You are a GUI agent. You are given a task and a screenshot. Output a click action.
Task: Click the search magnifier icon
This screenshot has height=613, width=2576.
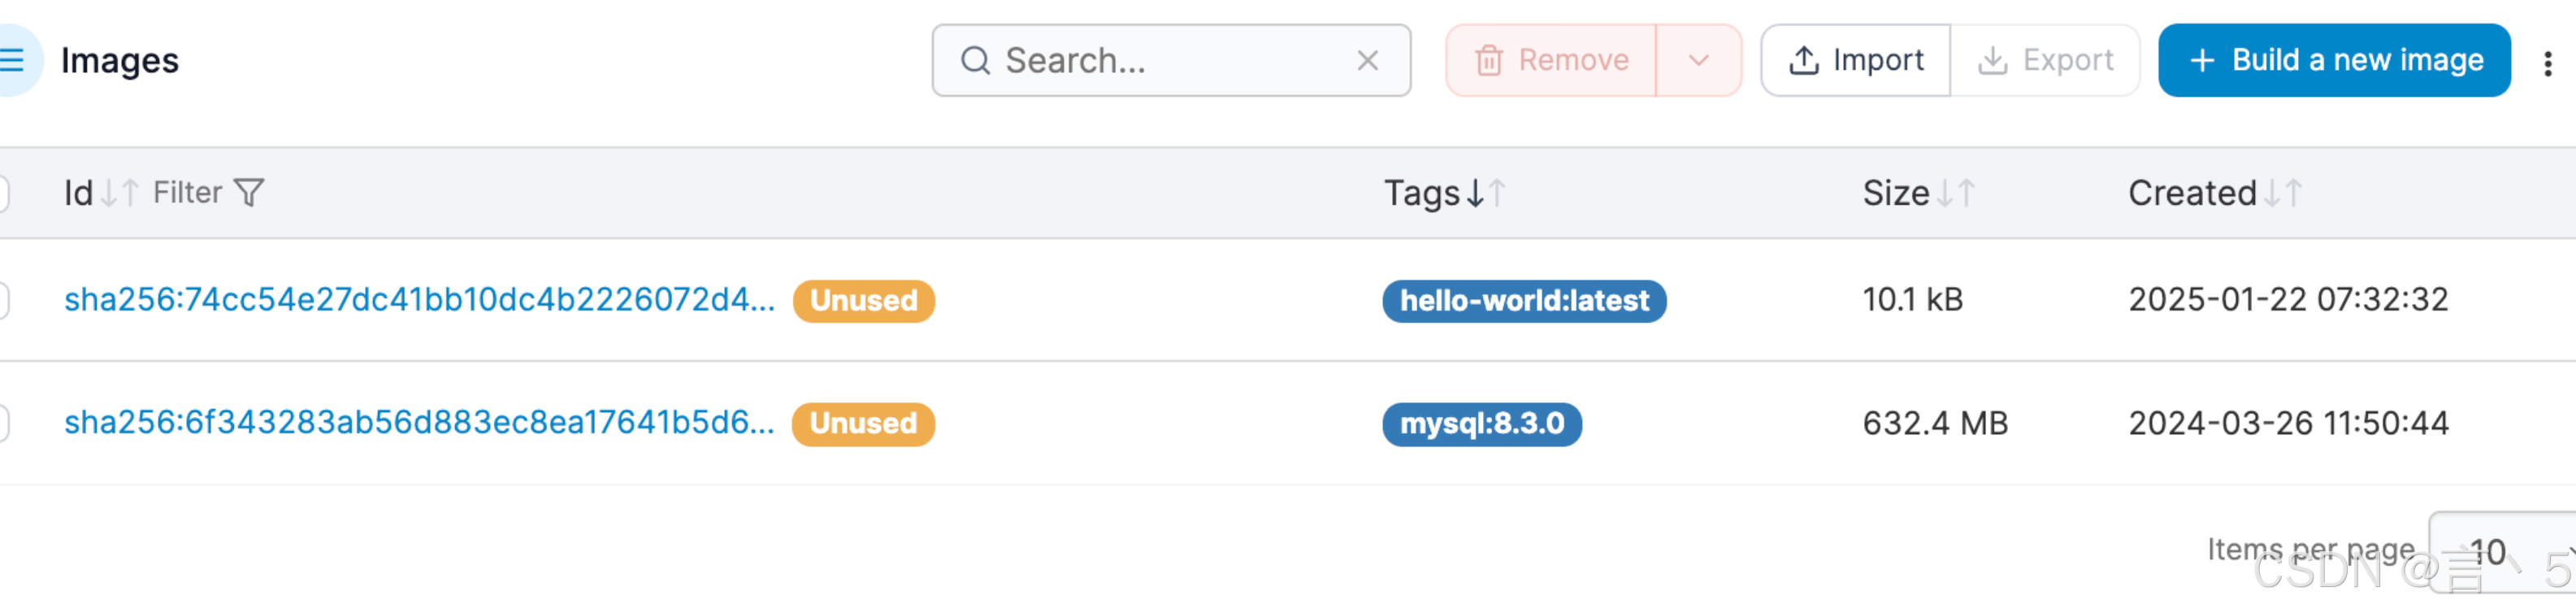point(975,61)
